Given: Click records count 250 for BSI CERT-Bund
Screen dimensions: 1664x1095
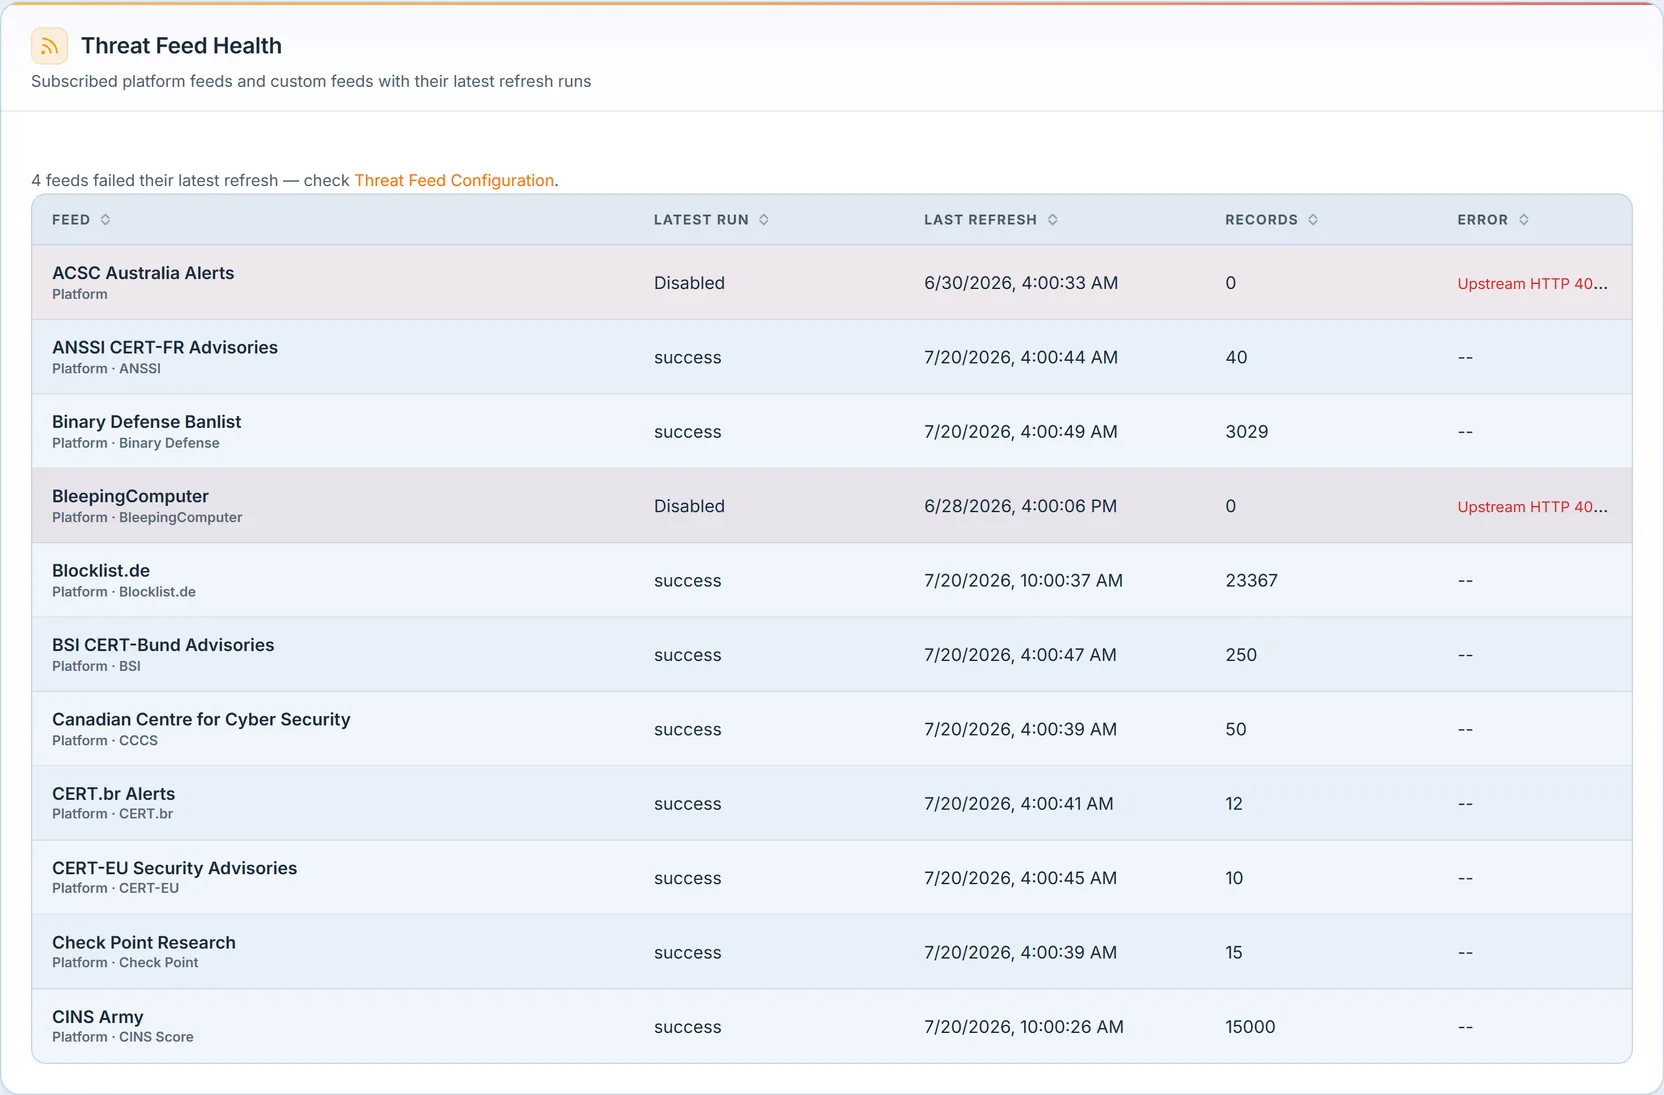Looking at the screenshot, I should [1241, 655].
